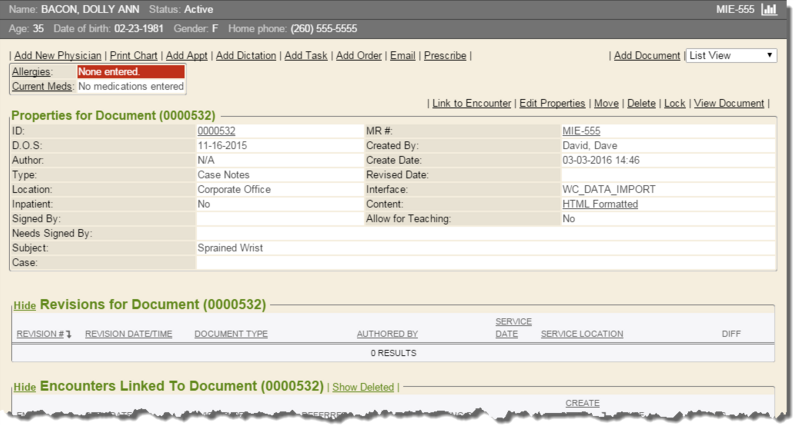
Task: Open Add Dictation
Action: (x=246, y=56)
